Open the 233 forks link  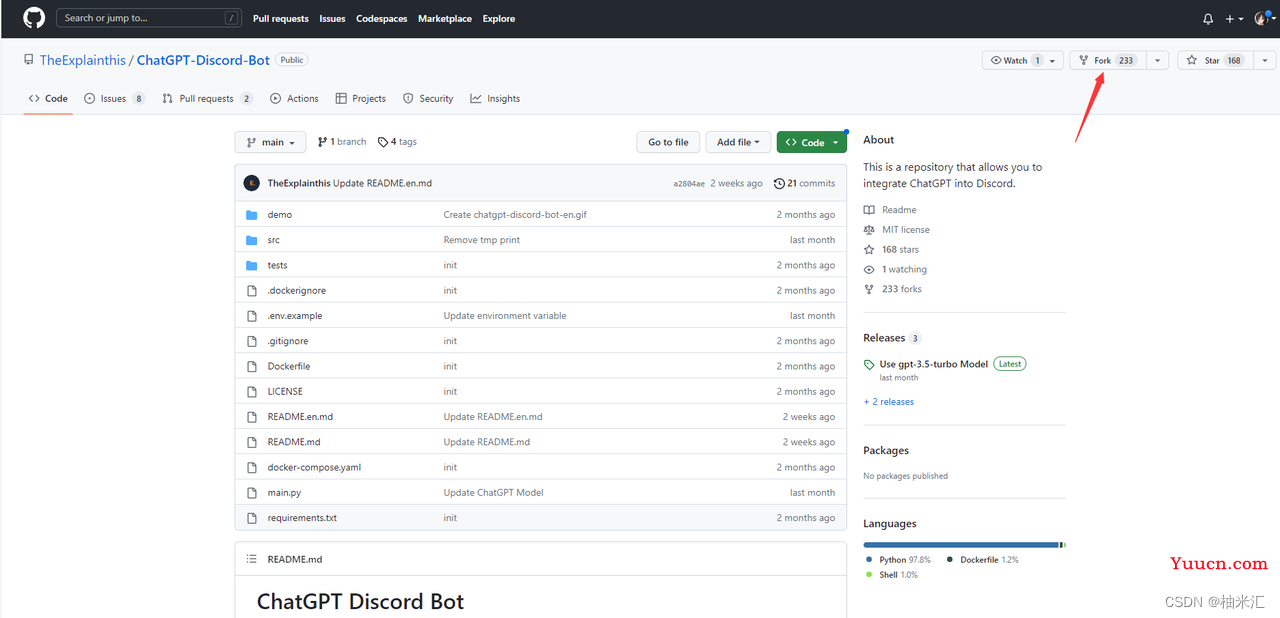click(x=893, y=289)
